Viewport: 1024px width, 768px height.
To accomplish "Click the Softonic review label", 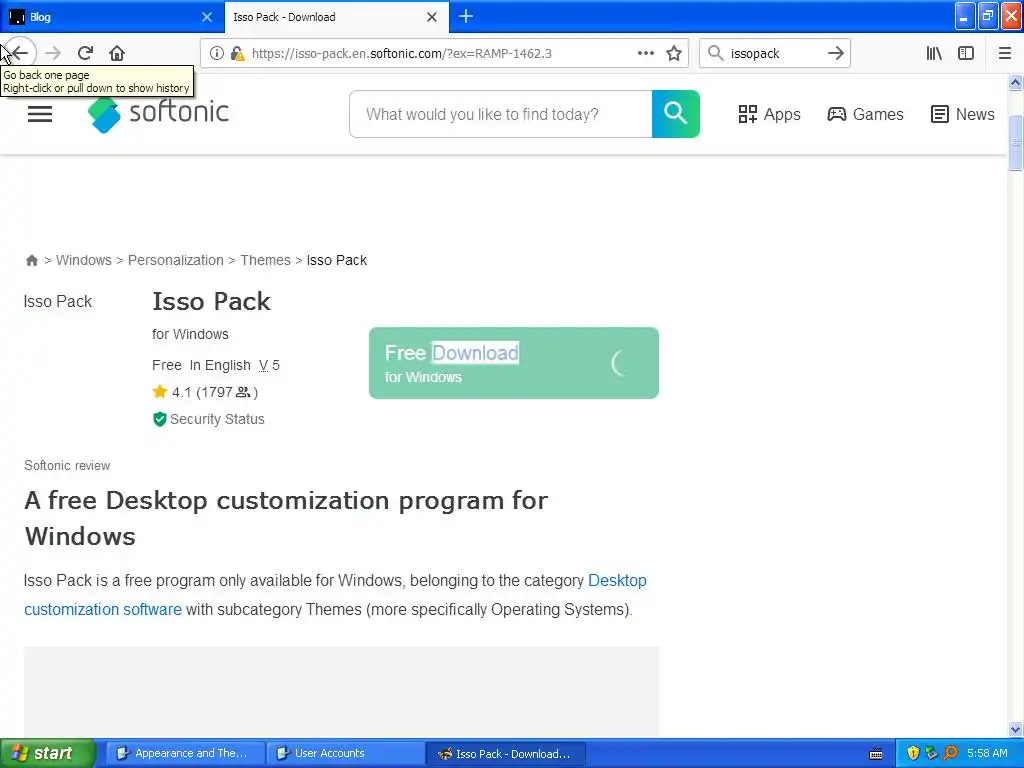I will point(67,466).
